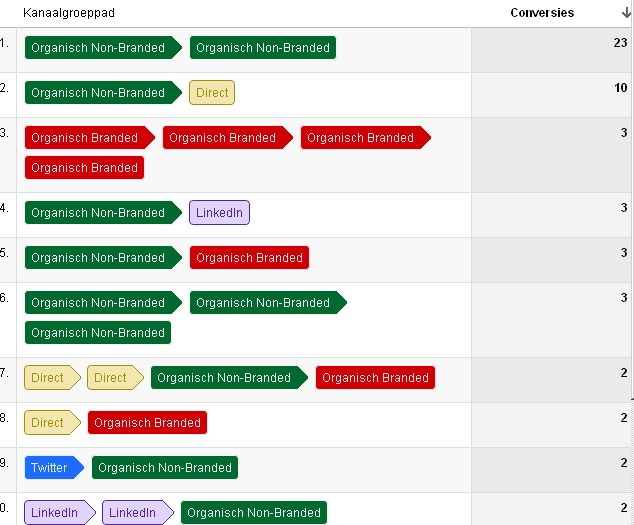This screenshot has width=634, height=525.
Task: Select the Direct tag in row 8
Action: point(49,423)
